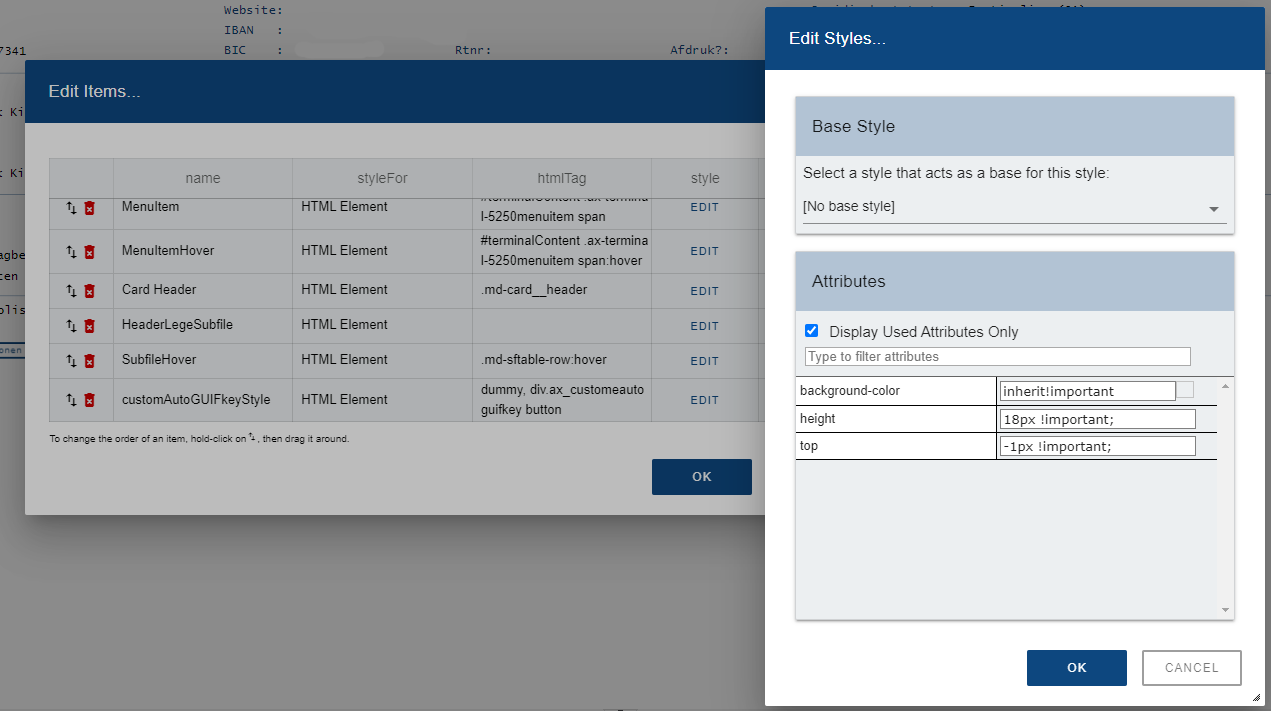
Task: Delete the customAutoGUIFkeyStyle row
Action: (89, 400)
